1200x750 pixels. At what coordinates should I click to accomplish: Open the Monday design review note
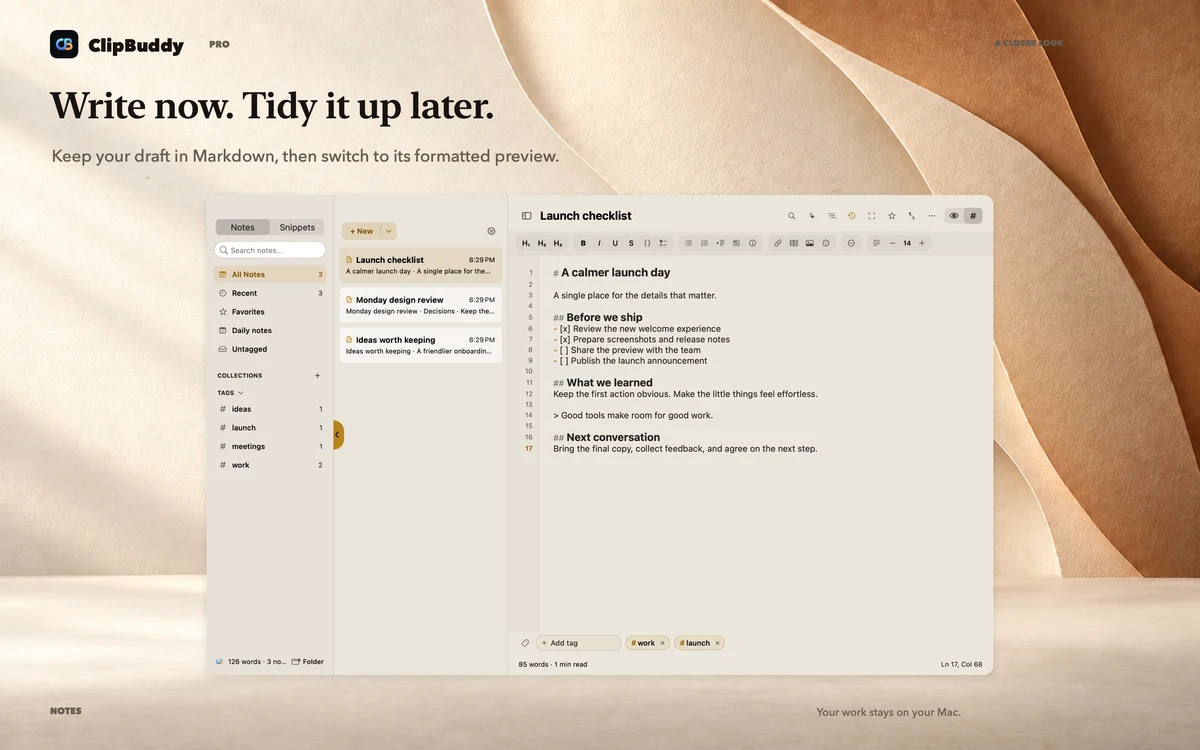click(x=420, y=305)
